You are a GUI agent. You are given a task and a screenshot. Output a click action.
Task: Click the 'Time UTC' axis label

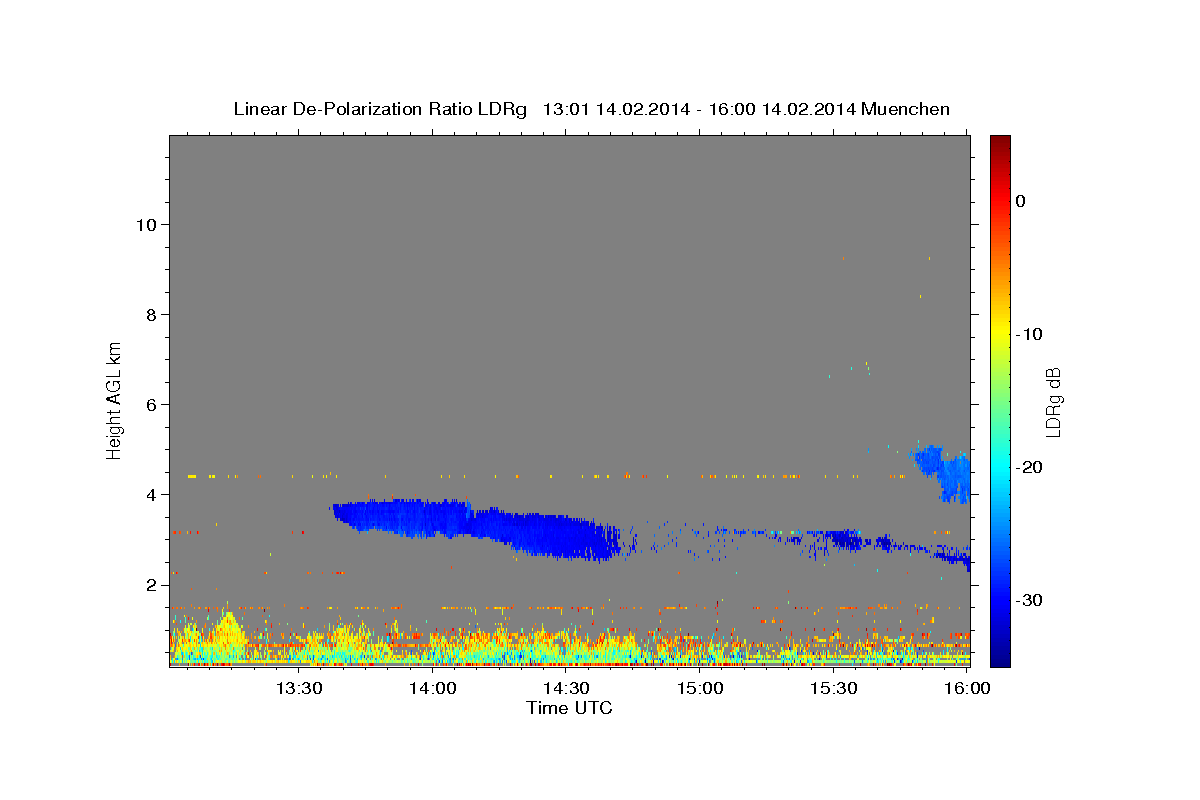pos(569,708)
